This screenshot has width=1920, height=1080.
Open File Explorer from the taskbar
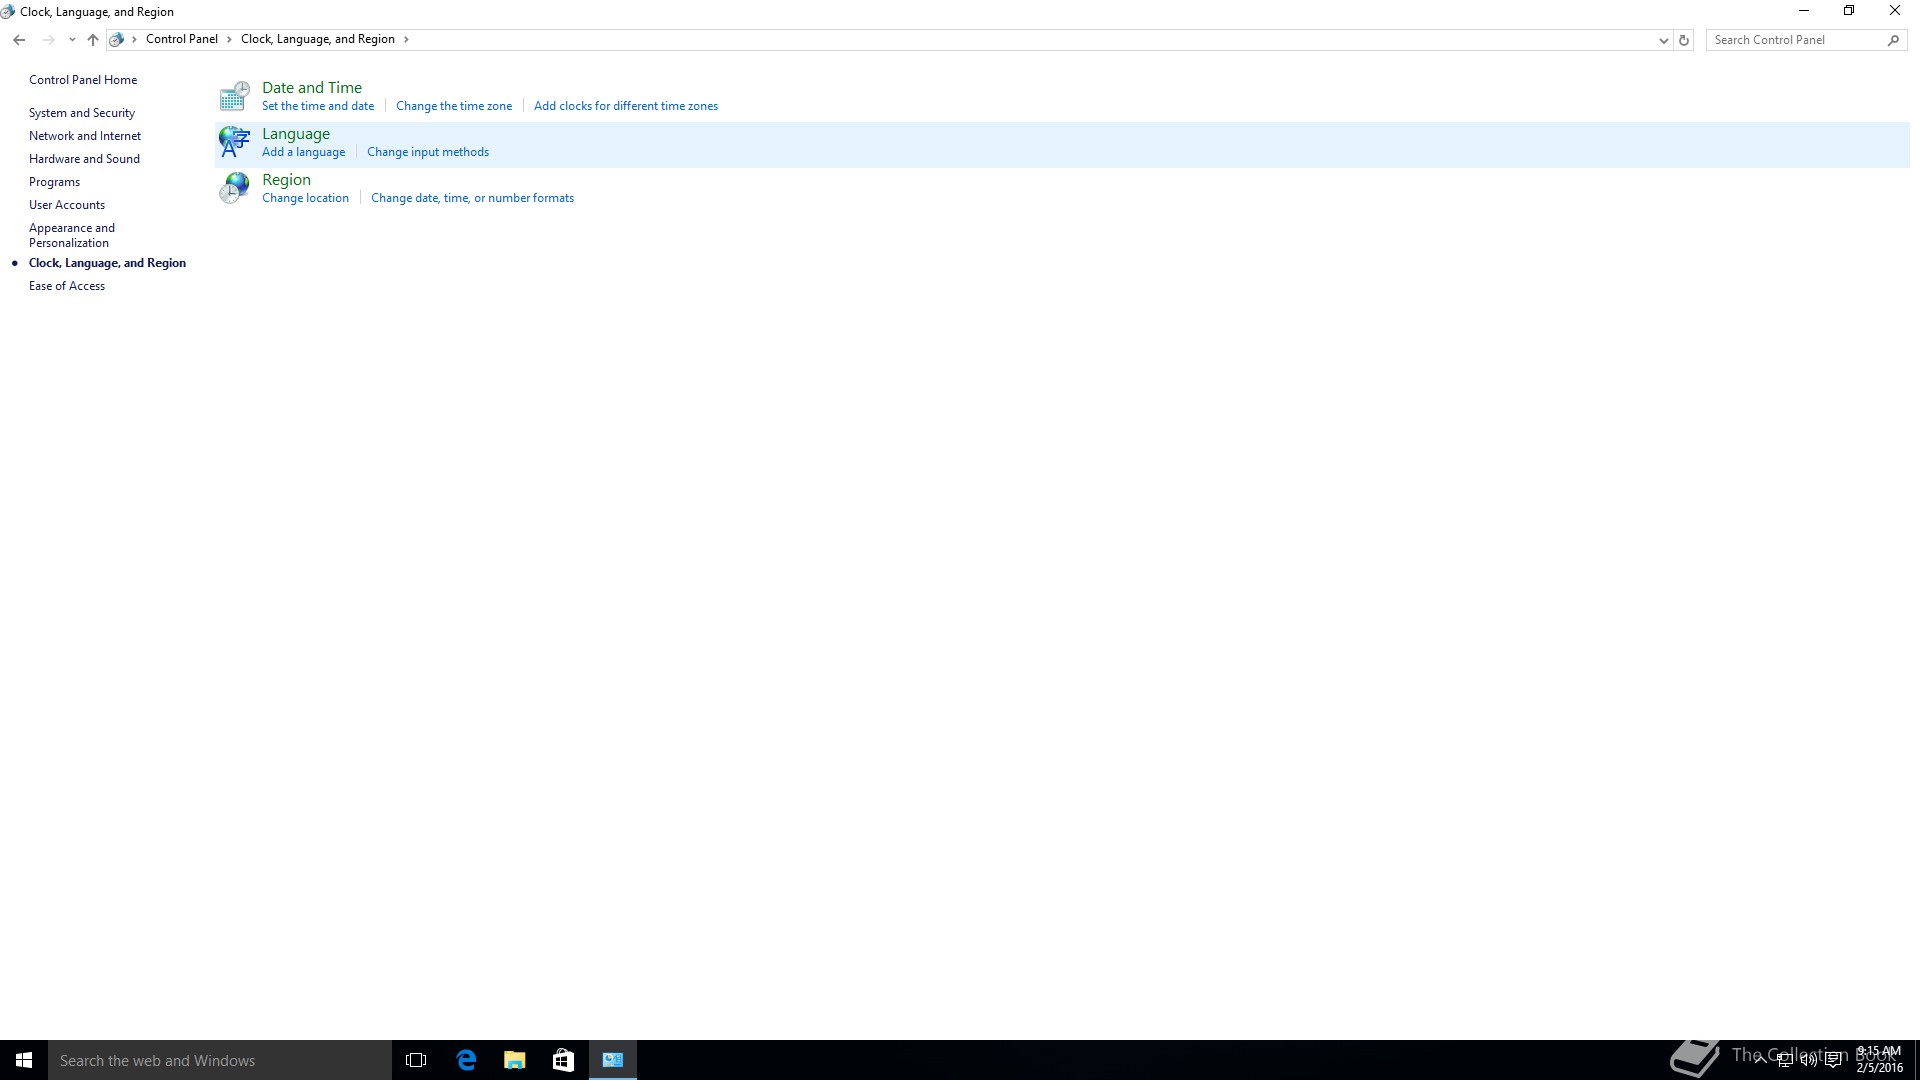pyautogui.click(x=515, y=1060)
